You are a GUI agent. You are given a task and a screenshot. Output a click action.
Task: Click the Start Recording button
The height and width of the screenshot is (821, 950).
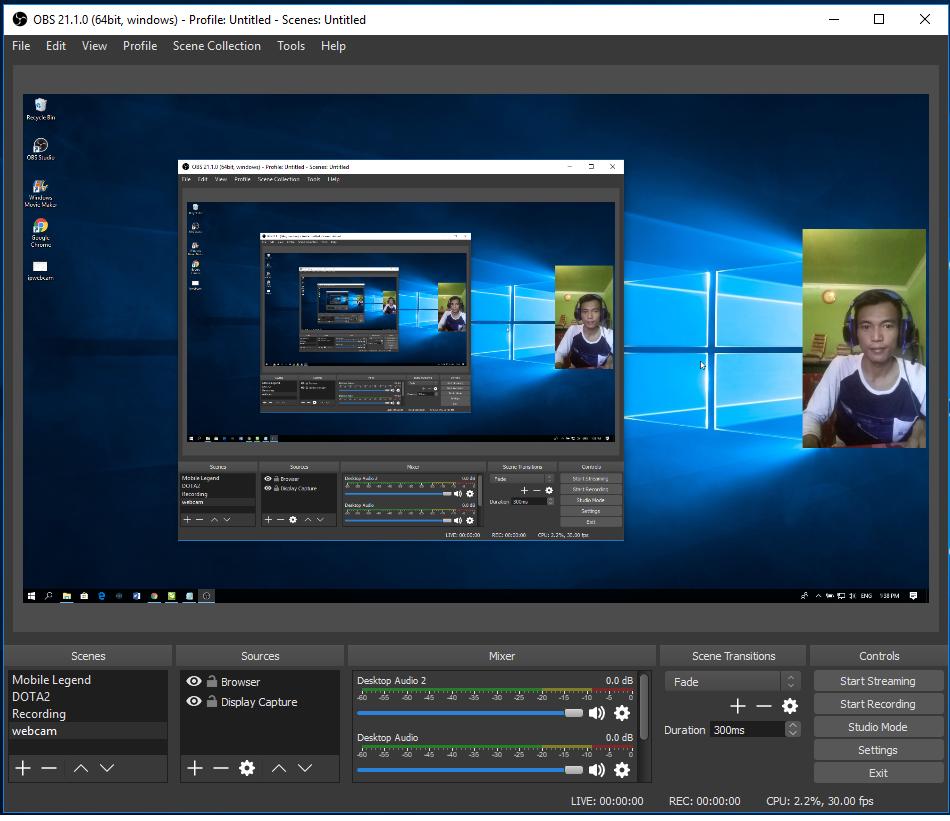click(877, 704)
